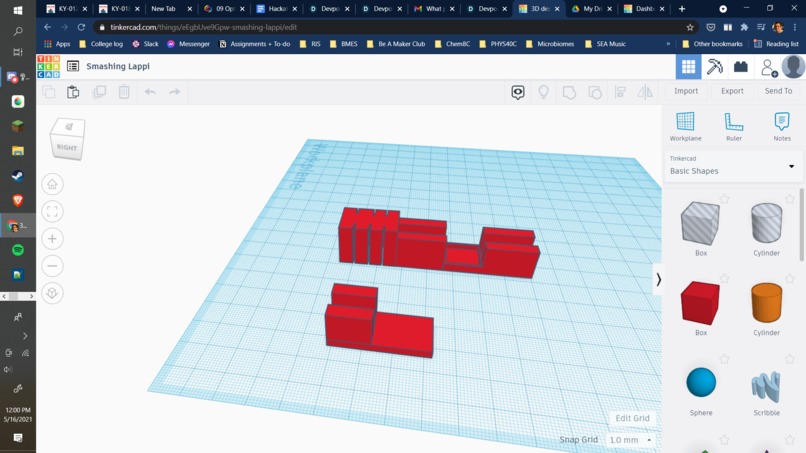The image size is (806, 453).
Task: Favorite the Sphere with star
Action: (x=724, y=358)
